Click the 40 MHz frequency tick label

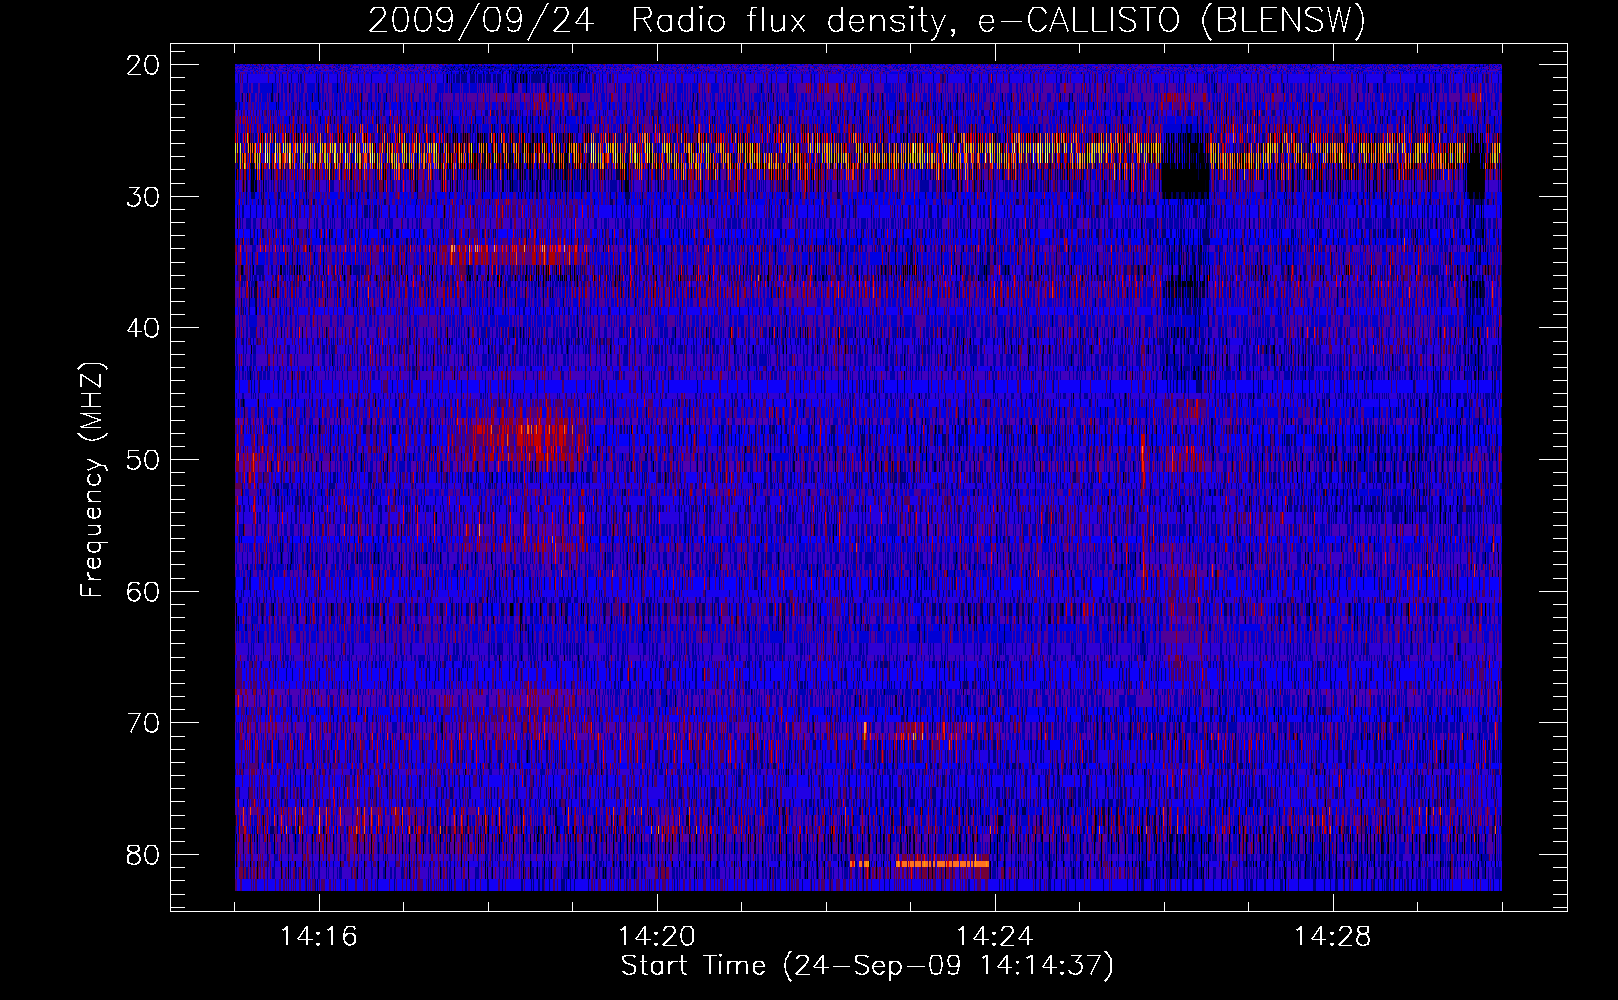(144, 328)
